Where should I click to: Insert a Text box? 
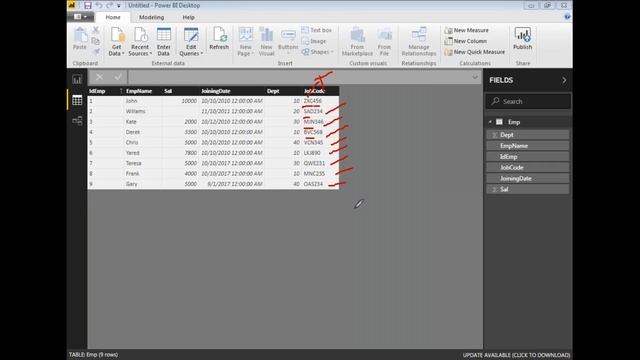(x=317, y=30)
